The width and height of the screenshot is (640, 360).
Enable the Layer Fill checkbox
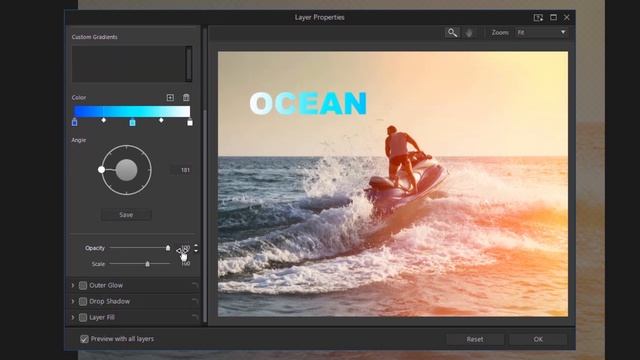pos(83,317)
